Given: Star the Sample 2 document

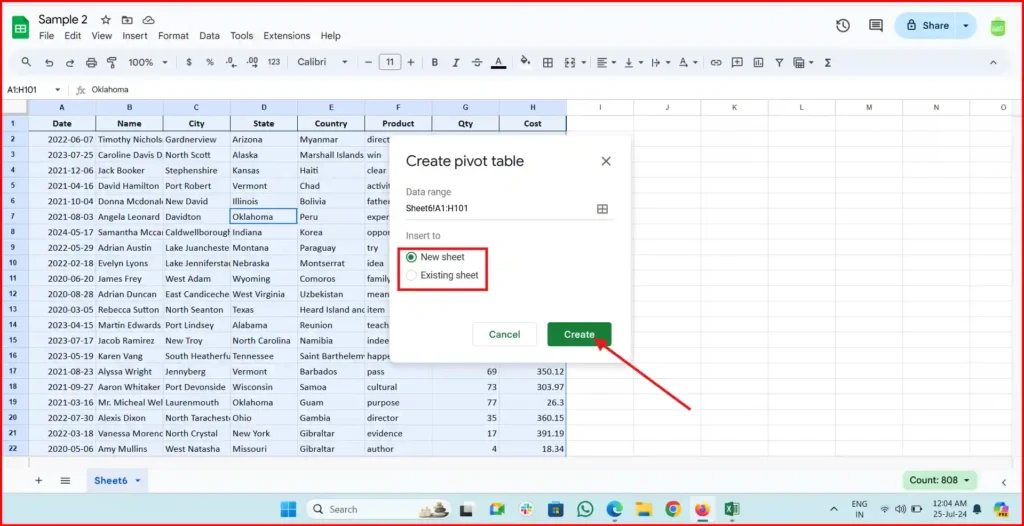Looking at the screenshot, I should (x=106, y=20).
